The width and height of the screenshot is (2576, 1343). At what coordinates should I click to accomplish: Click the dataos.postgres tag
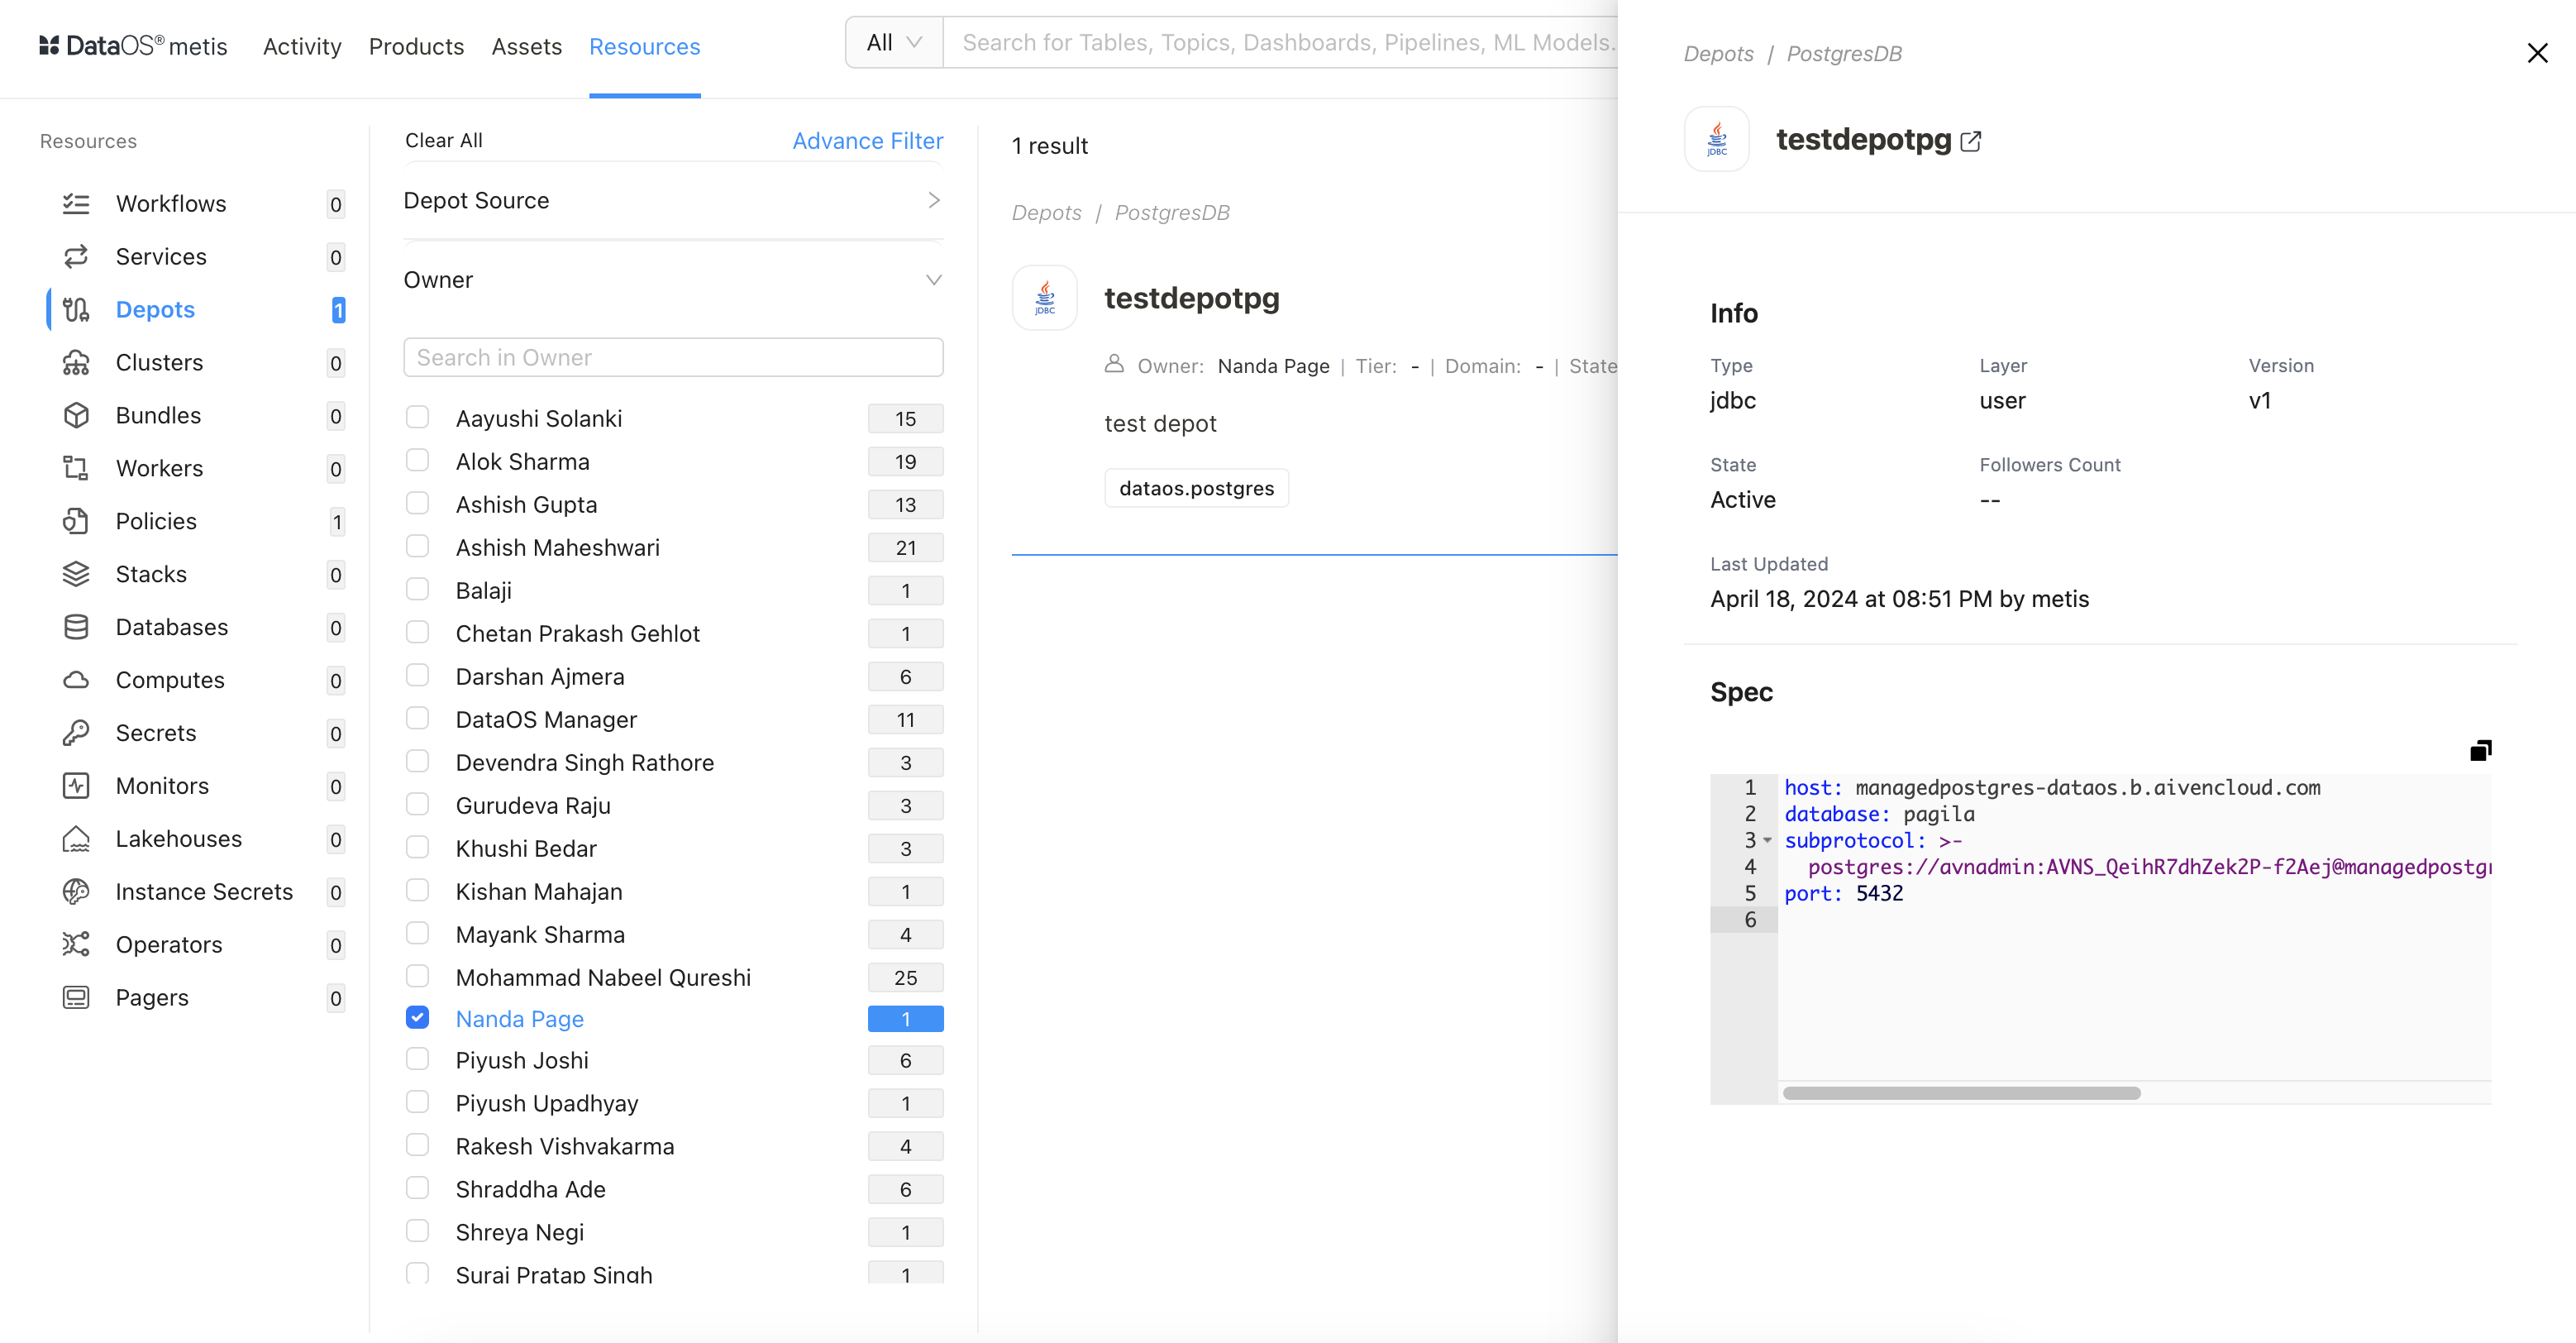click(1197, 489)
